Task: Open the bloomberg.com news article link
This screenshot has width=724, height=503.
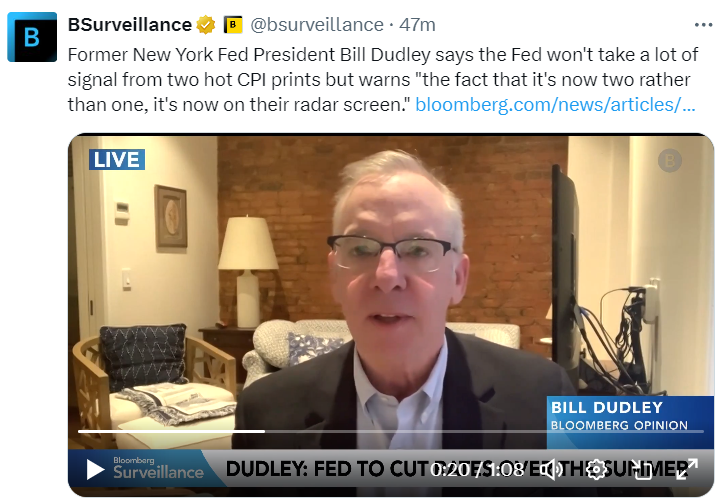Action: point(555,105)
